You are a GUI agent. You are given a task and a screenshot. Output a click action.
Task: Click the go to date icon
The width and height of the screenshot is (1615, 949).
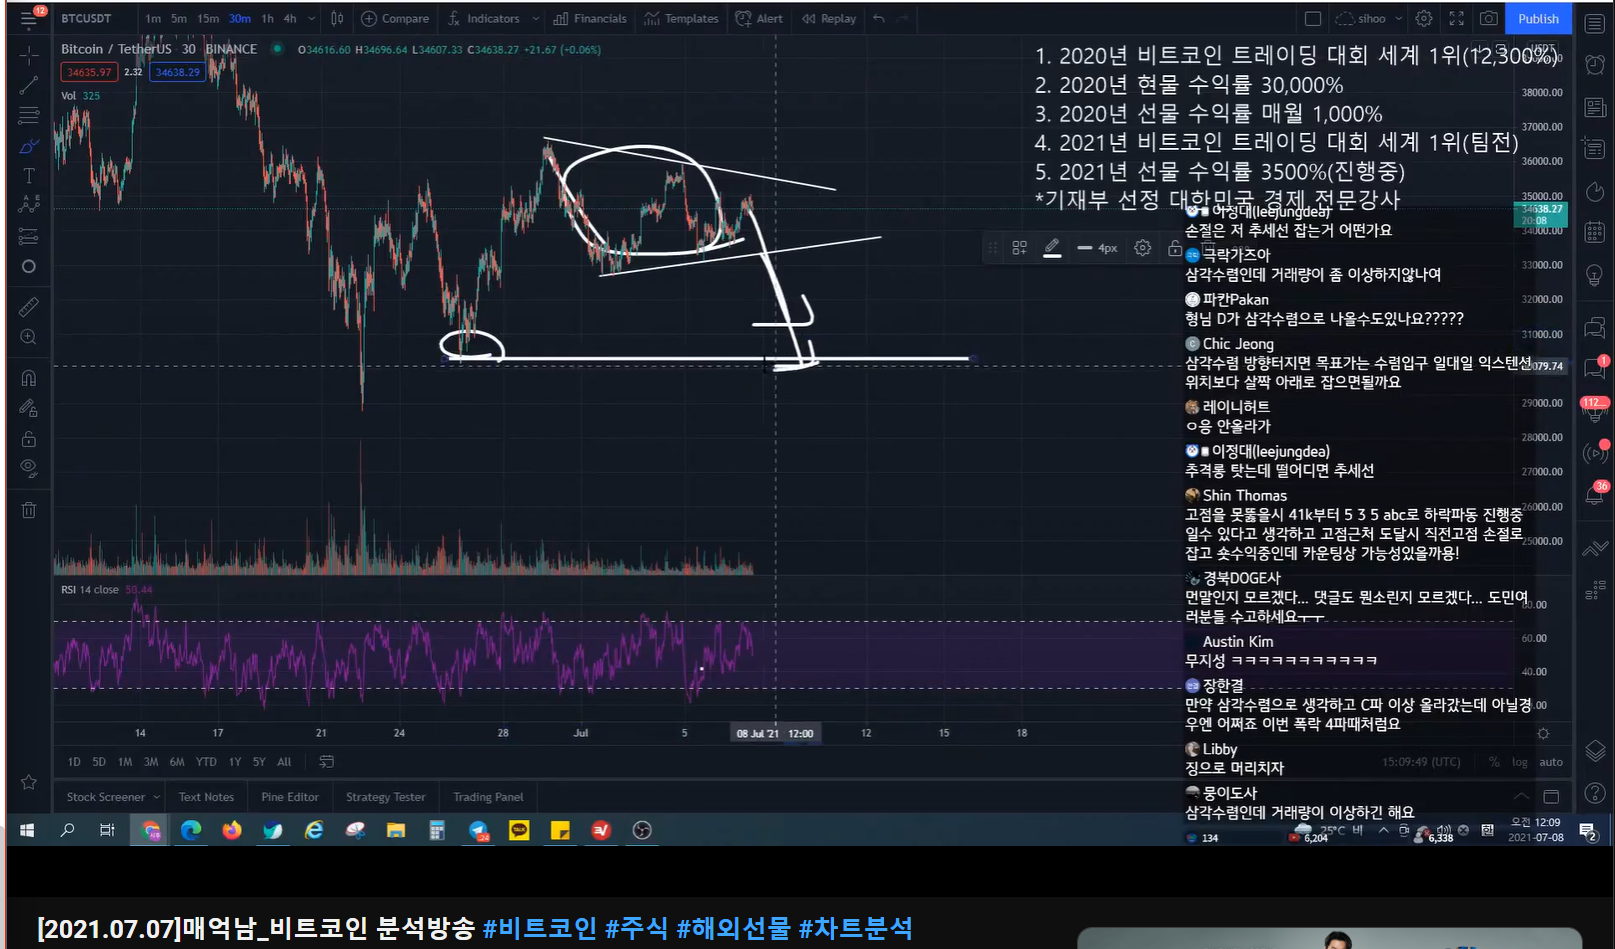click(x=326, y=762)
